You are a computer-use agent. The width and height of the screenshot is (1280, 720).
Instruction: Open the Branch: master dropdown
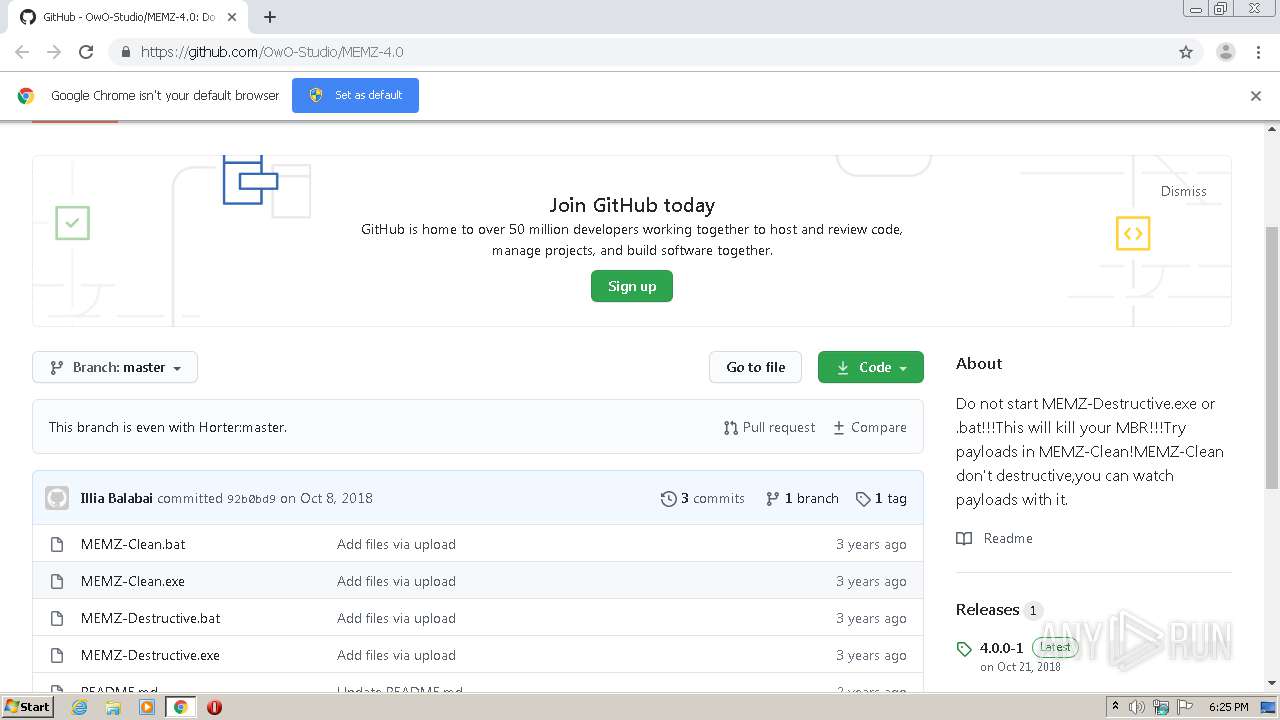[115, 367]
